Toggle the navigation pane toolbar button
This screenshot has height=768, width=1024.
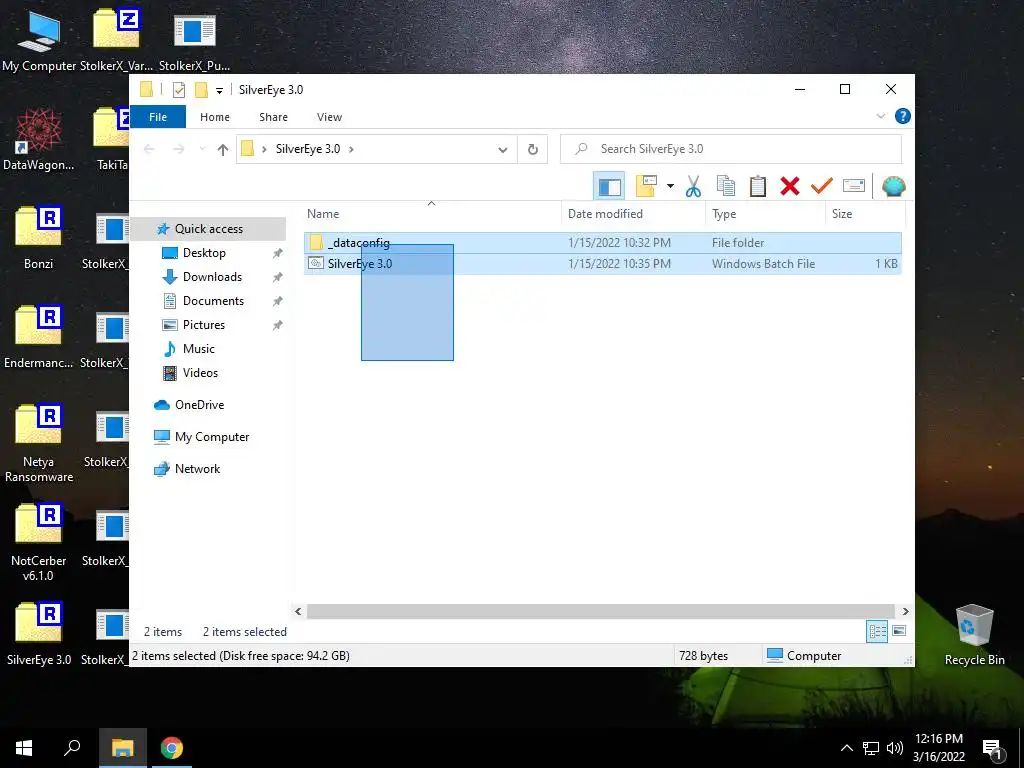point(609,187)
